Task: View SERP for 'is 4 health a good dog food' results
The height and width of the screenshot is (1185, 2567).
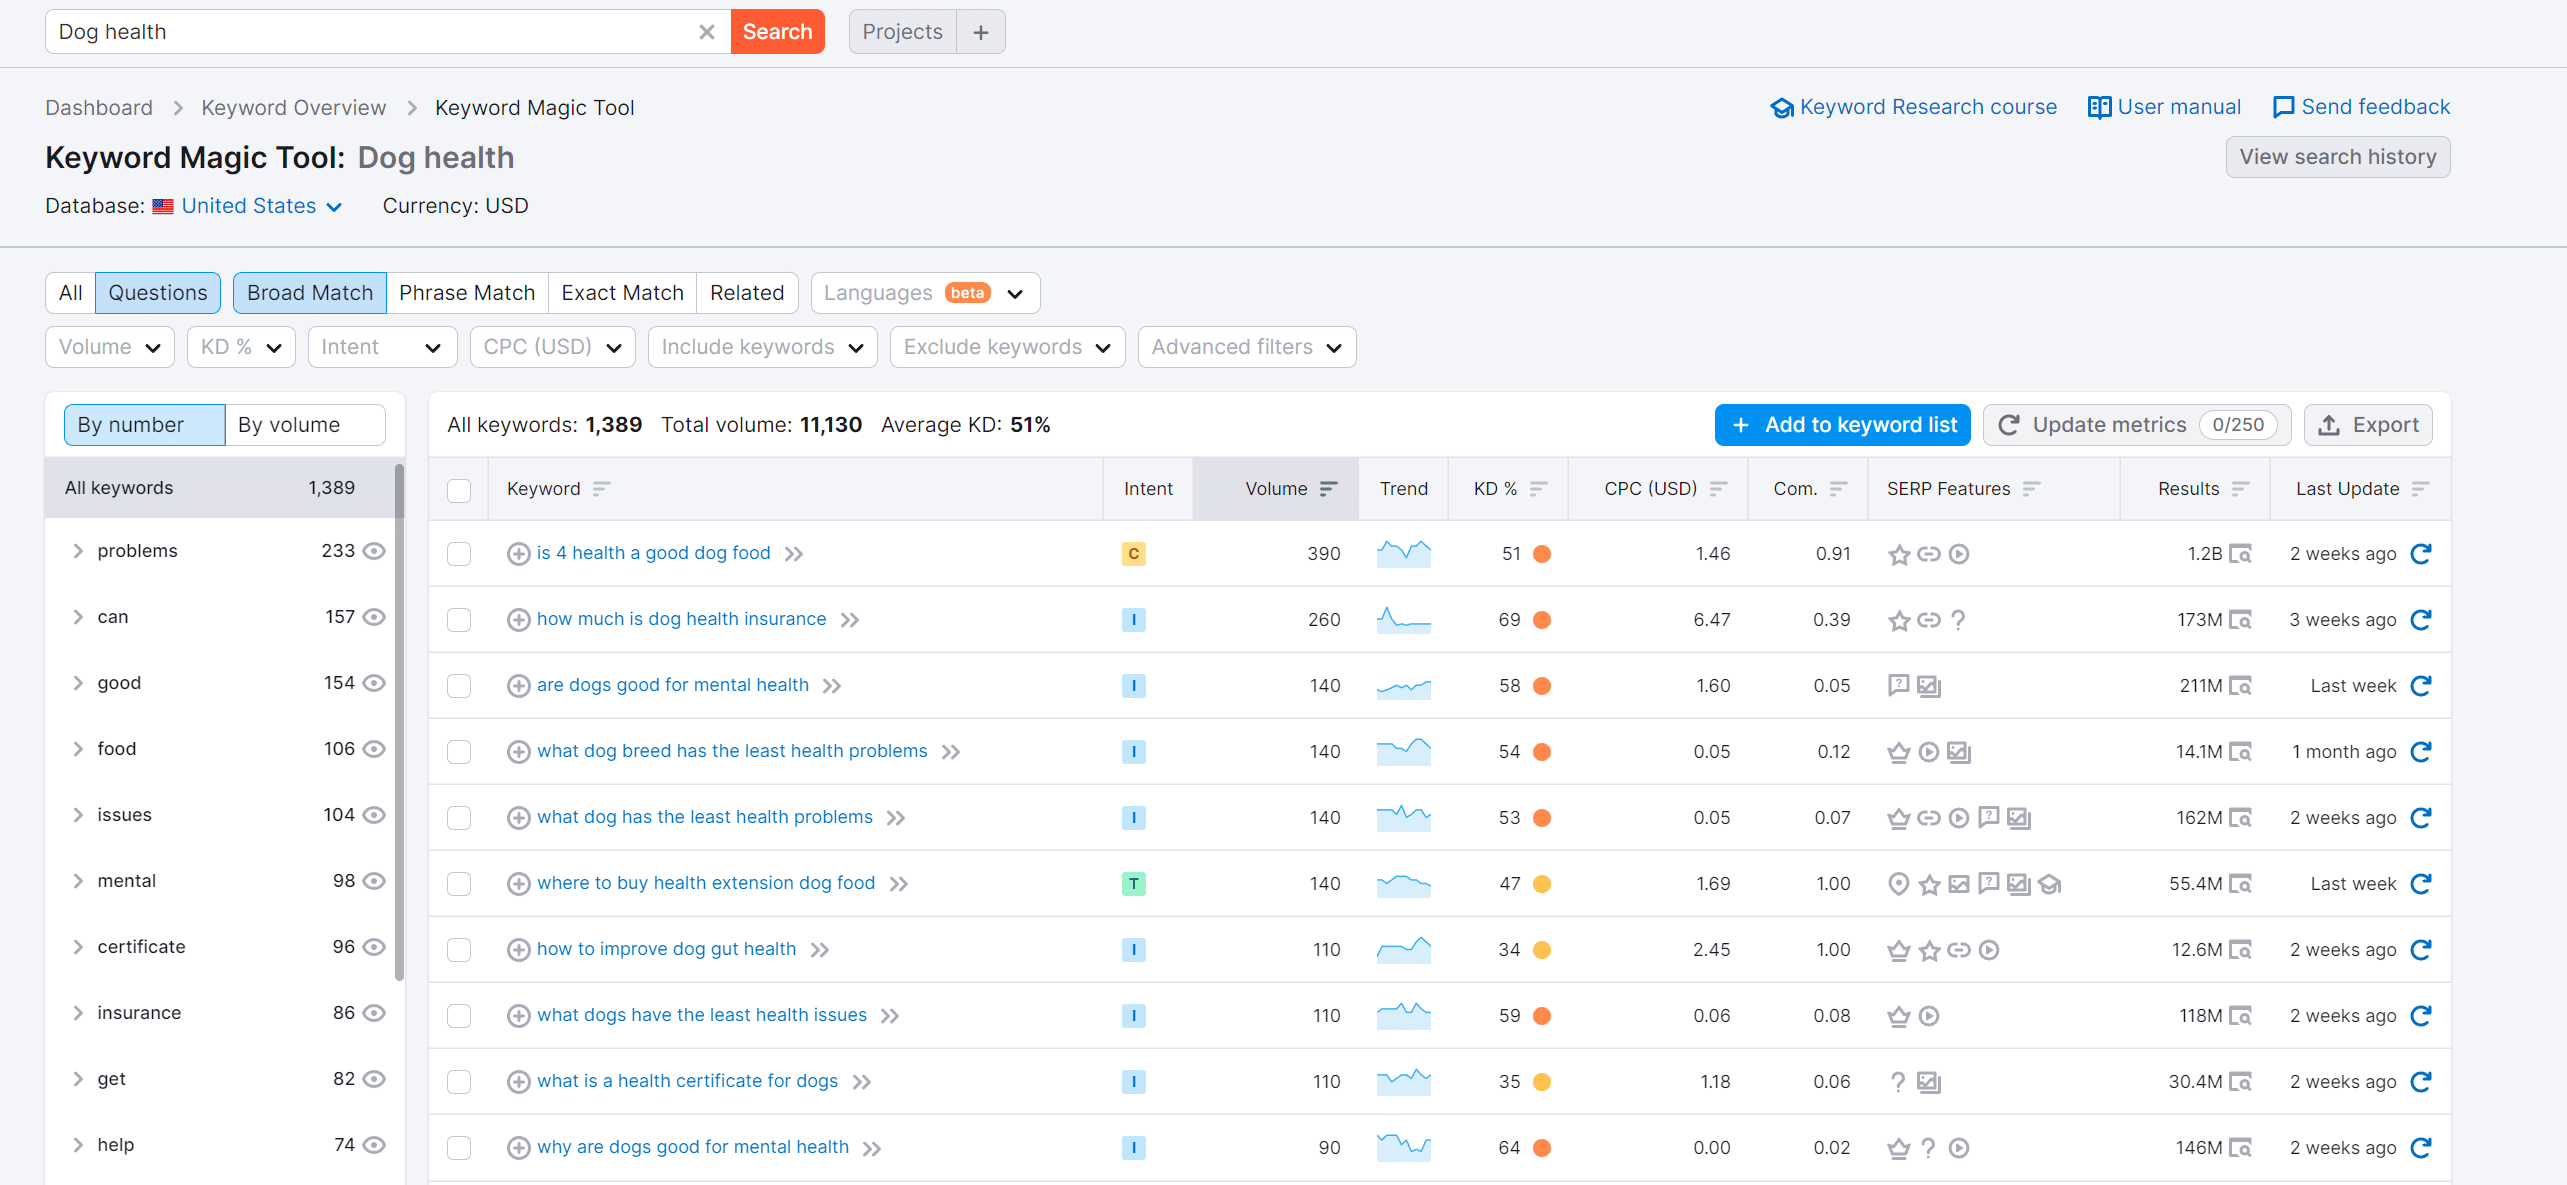Action: pos(2241,554)
